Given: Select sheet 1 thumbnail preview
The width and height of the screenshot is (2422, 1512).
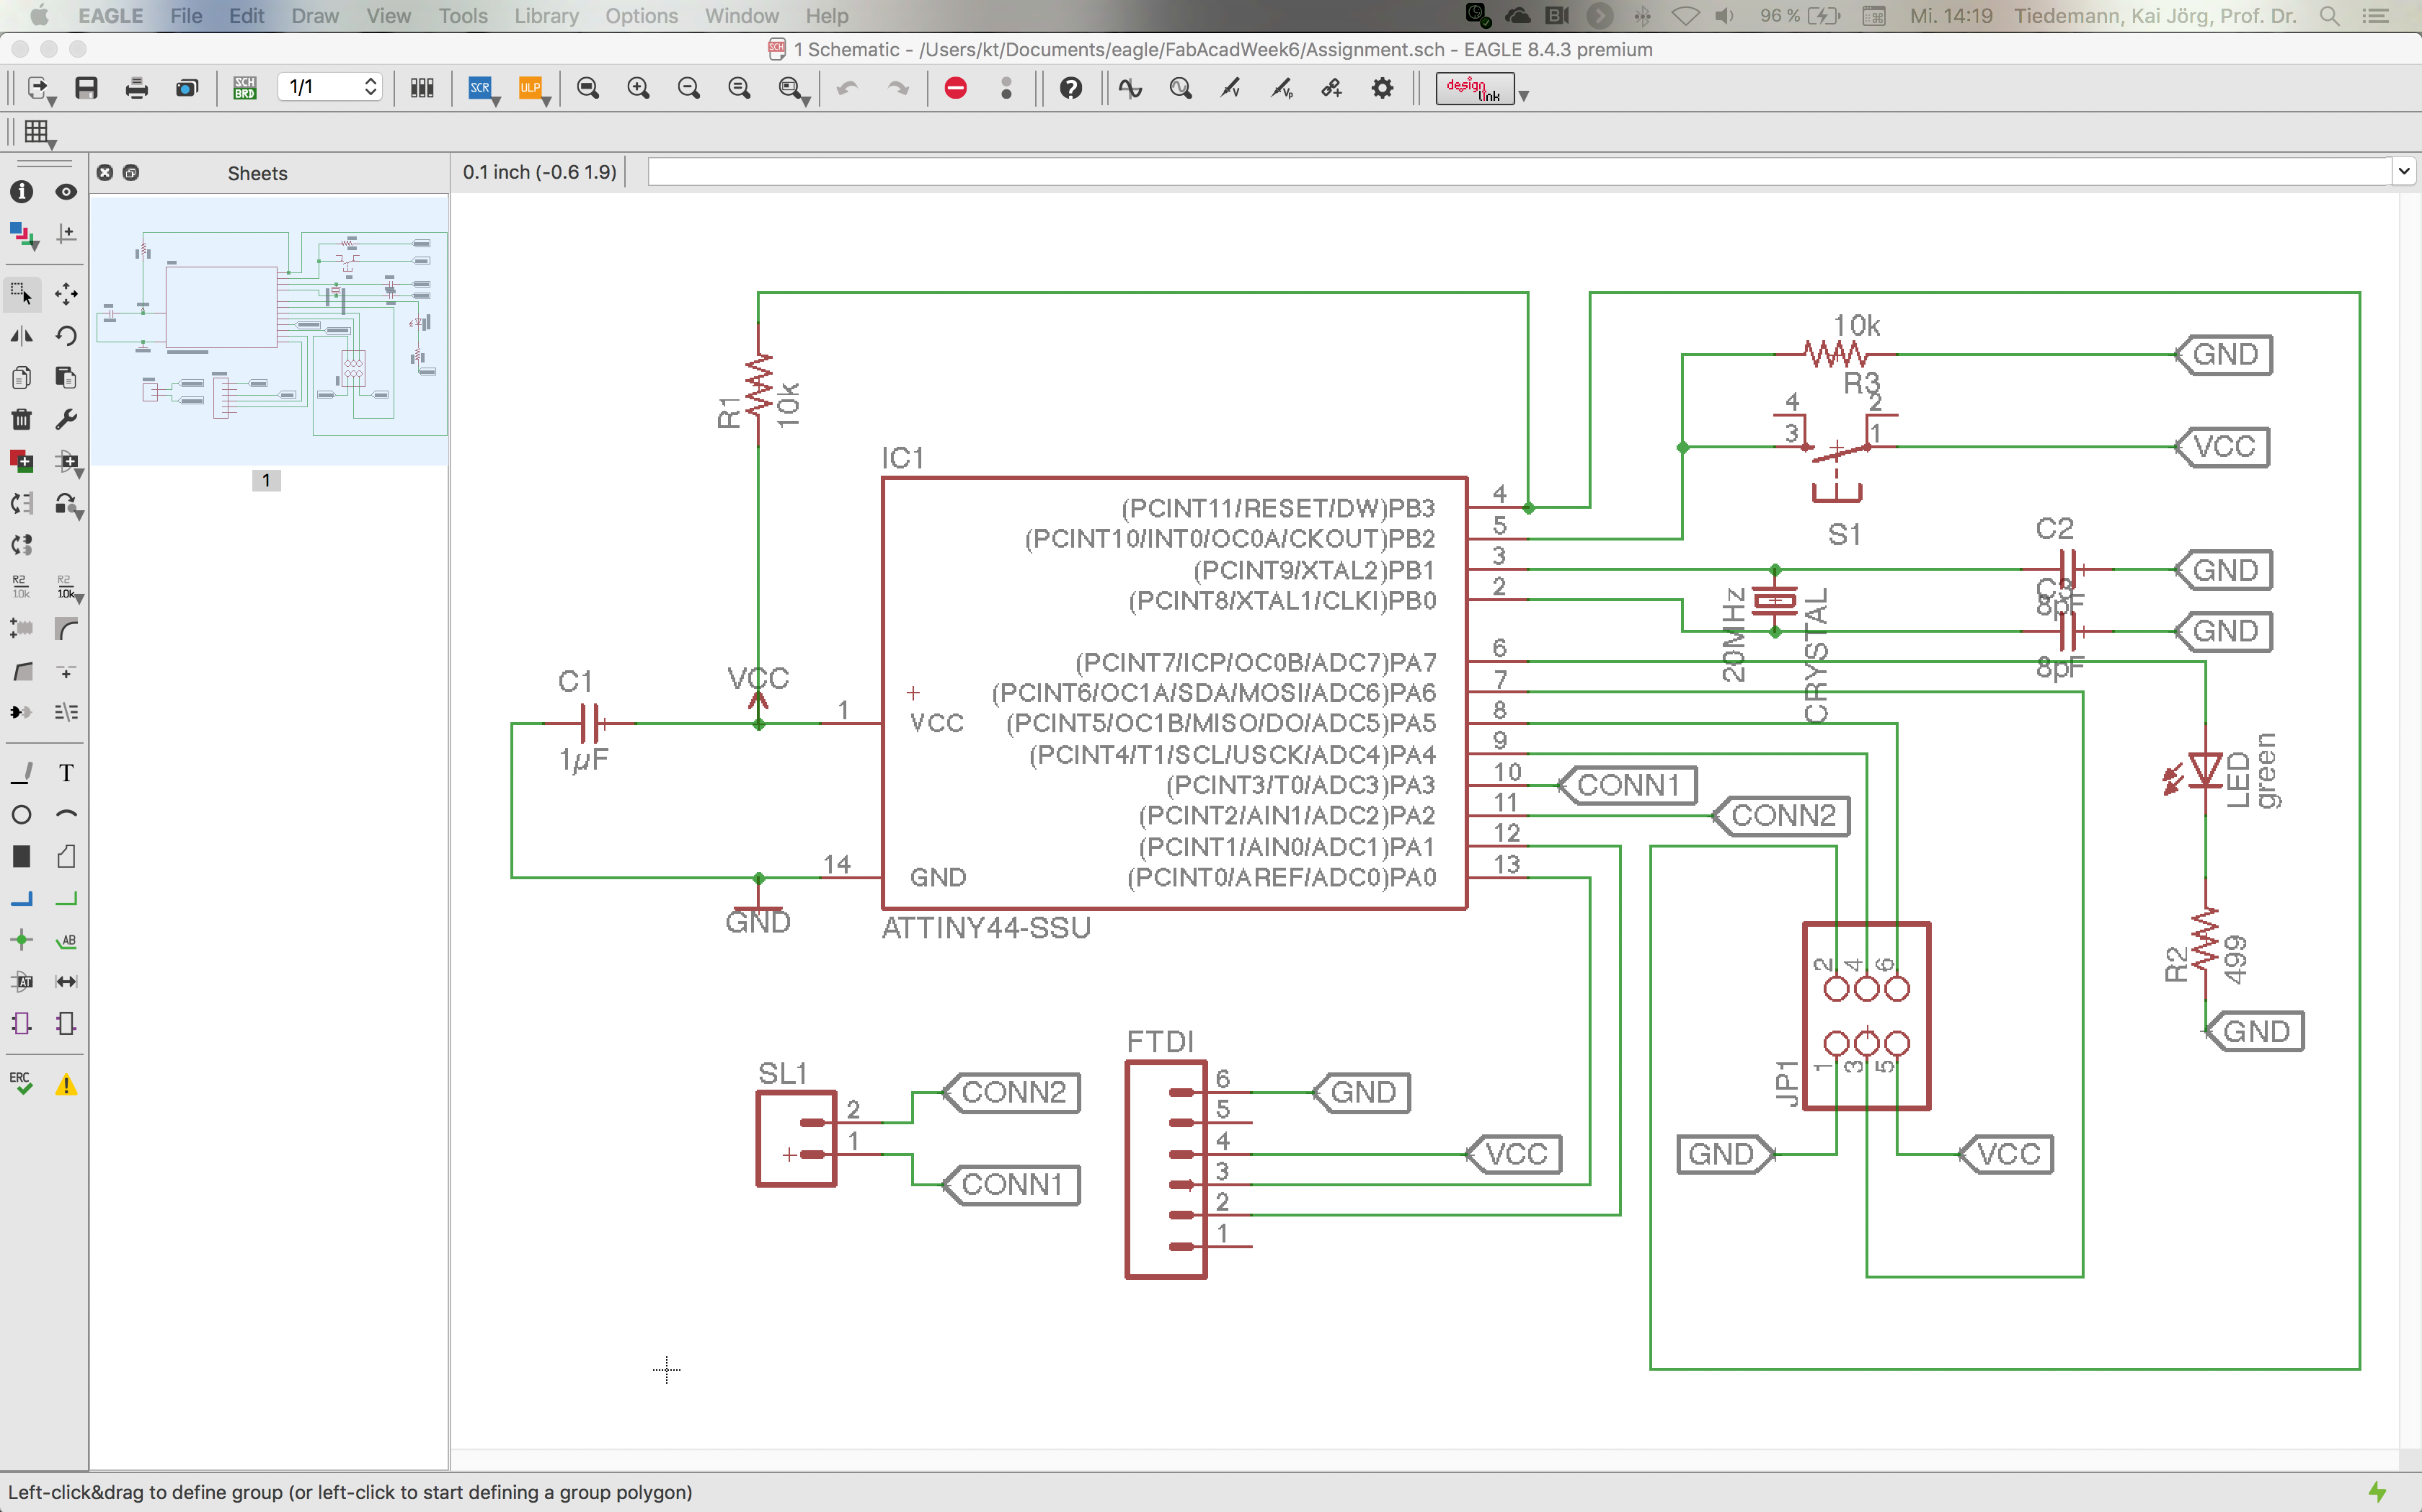Looking at the screenshot, I should (x=269, y=330).
